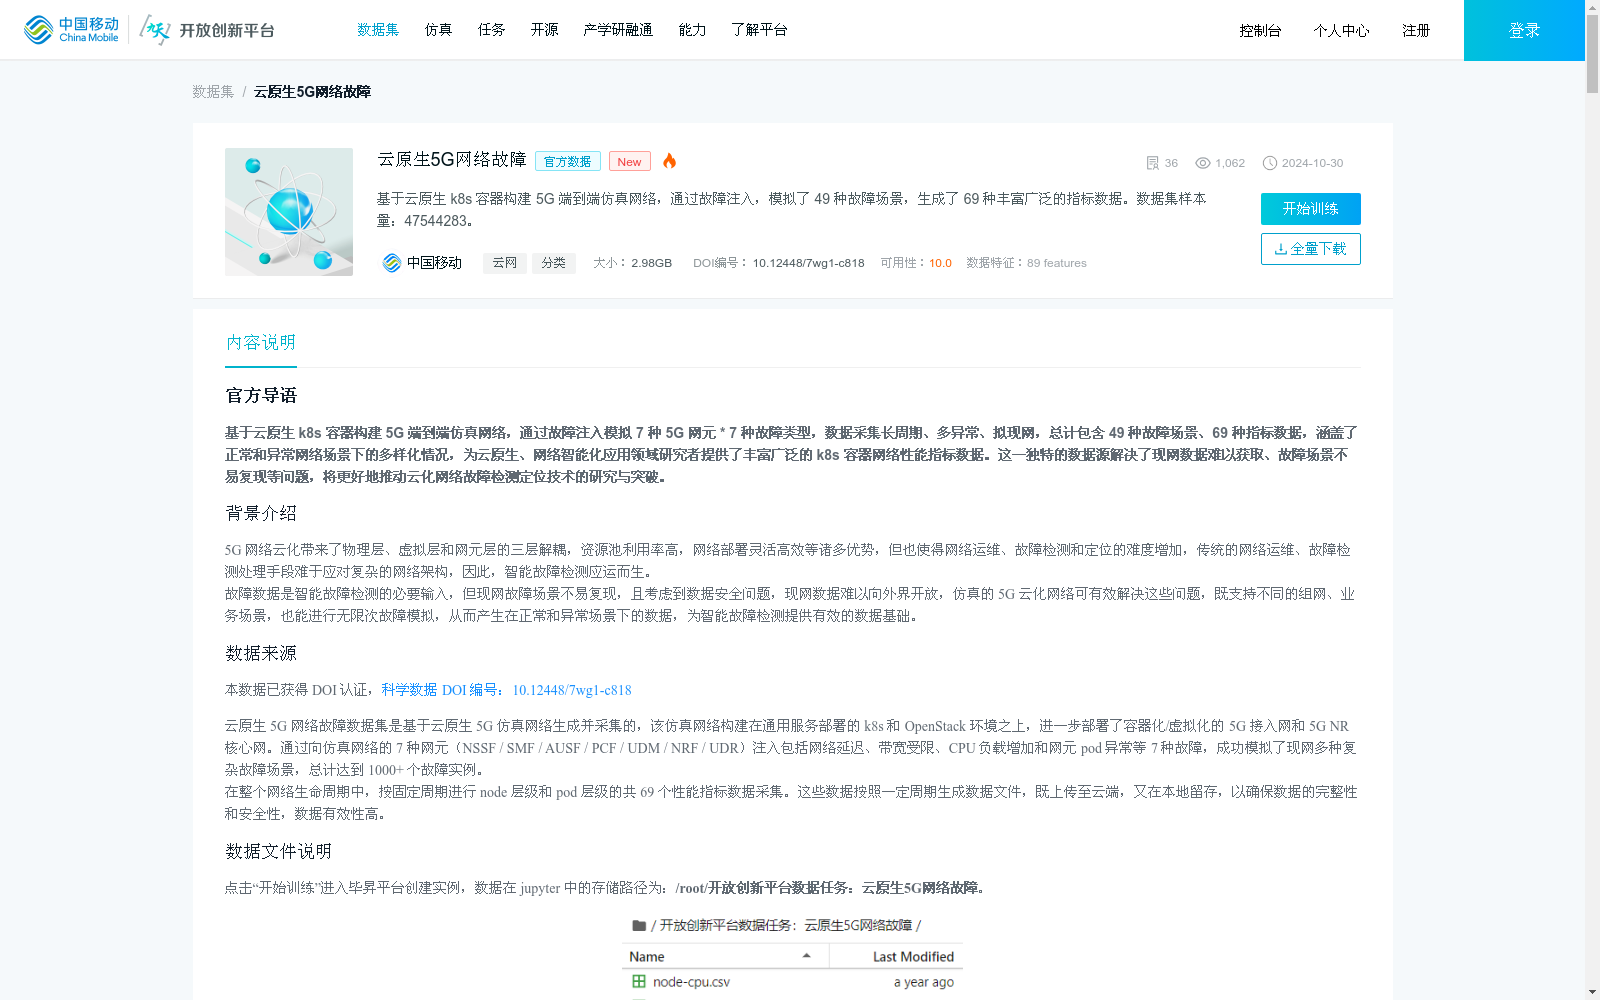The height and width of the screenshot is (1000, 1600).
Task: Click the 中国移动 publisher name
Action: point(434,263)
